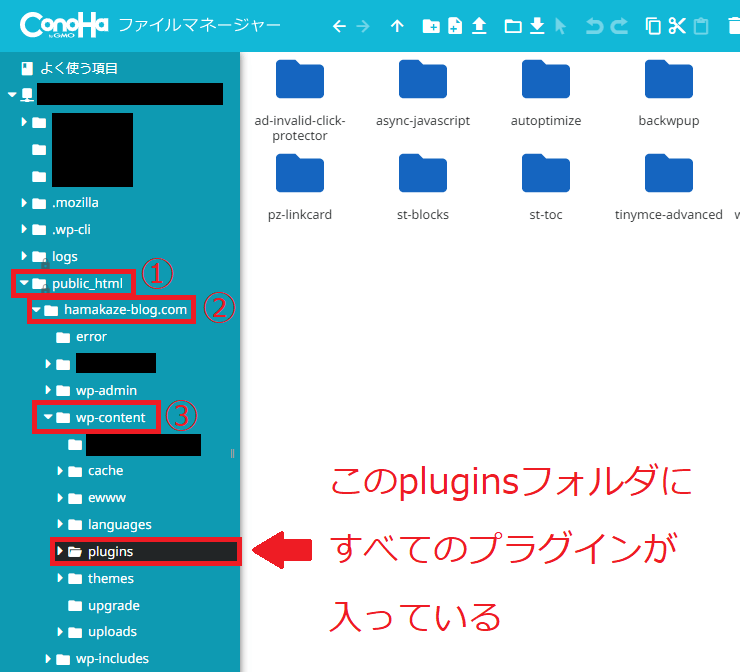Collapse the public_html tree node
The image size is (740, 672).
tap(24, 283)
